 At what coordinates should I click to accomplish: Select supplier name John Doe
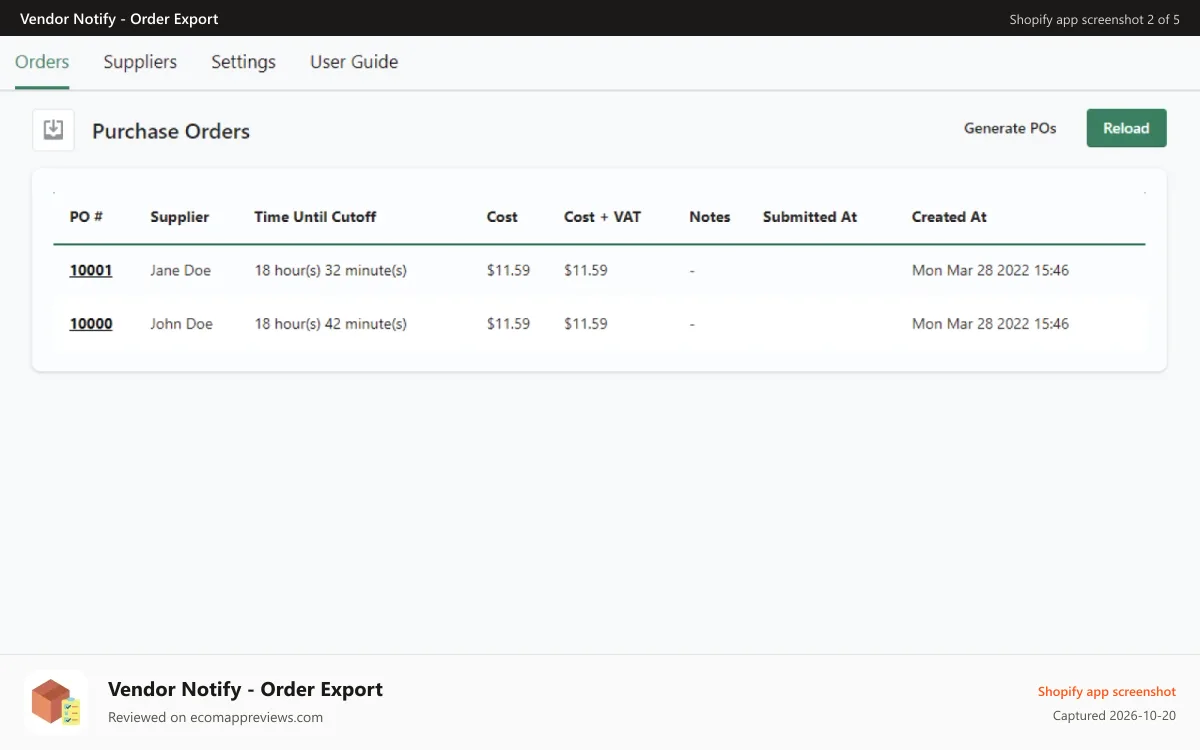coord(182,324)
